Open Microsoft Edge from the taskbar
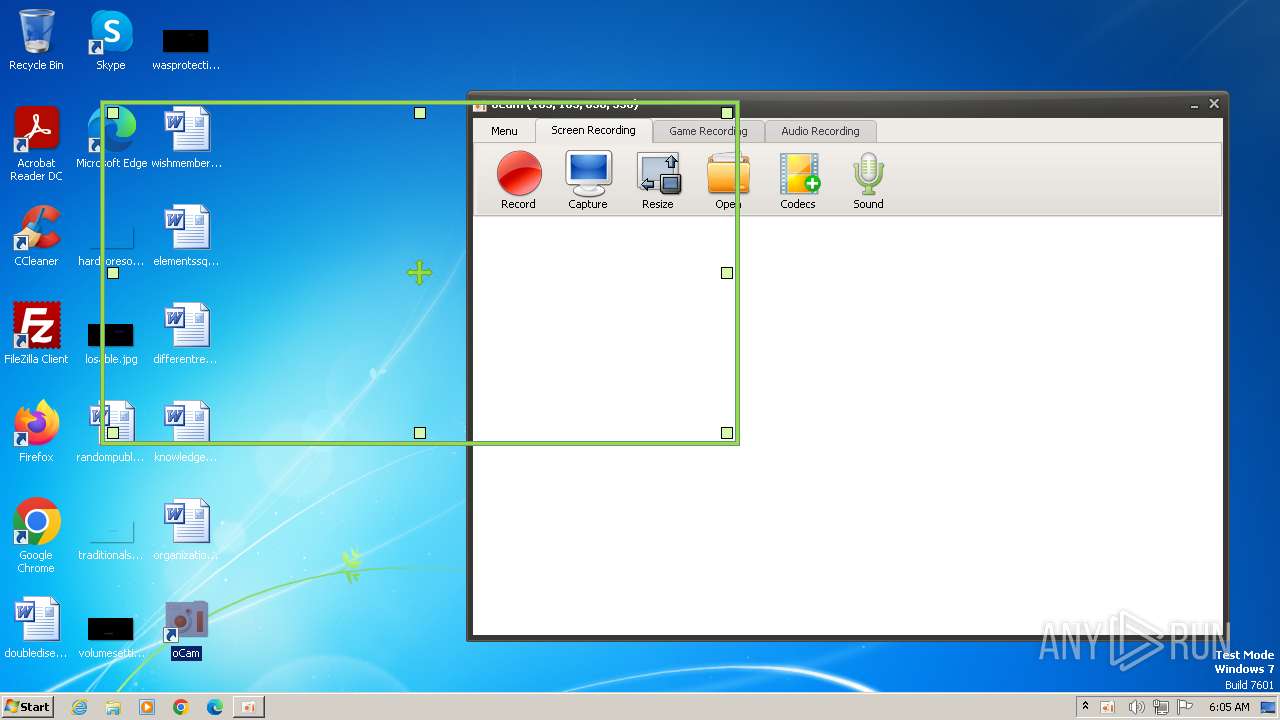This screenshot has height=720, width=1280. (x=215, y=707)
